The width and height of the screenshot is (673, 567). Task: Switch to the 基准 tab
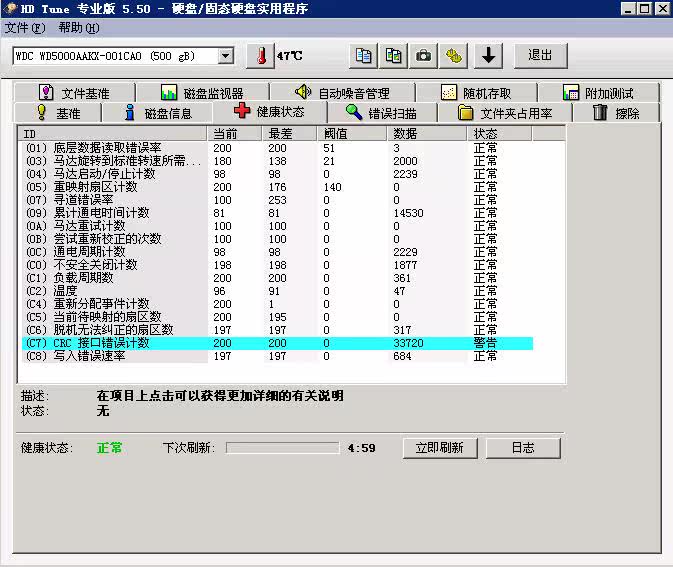coord(58,113)
